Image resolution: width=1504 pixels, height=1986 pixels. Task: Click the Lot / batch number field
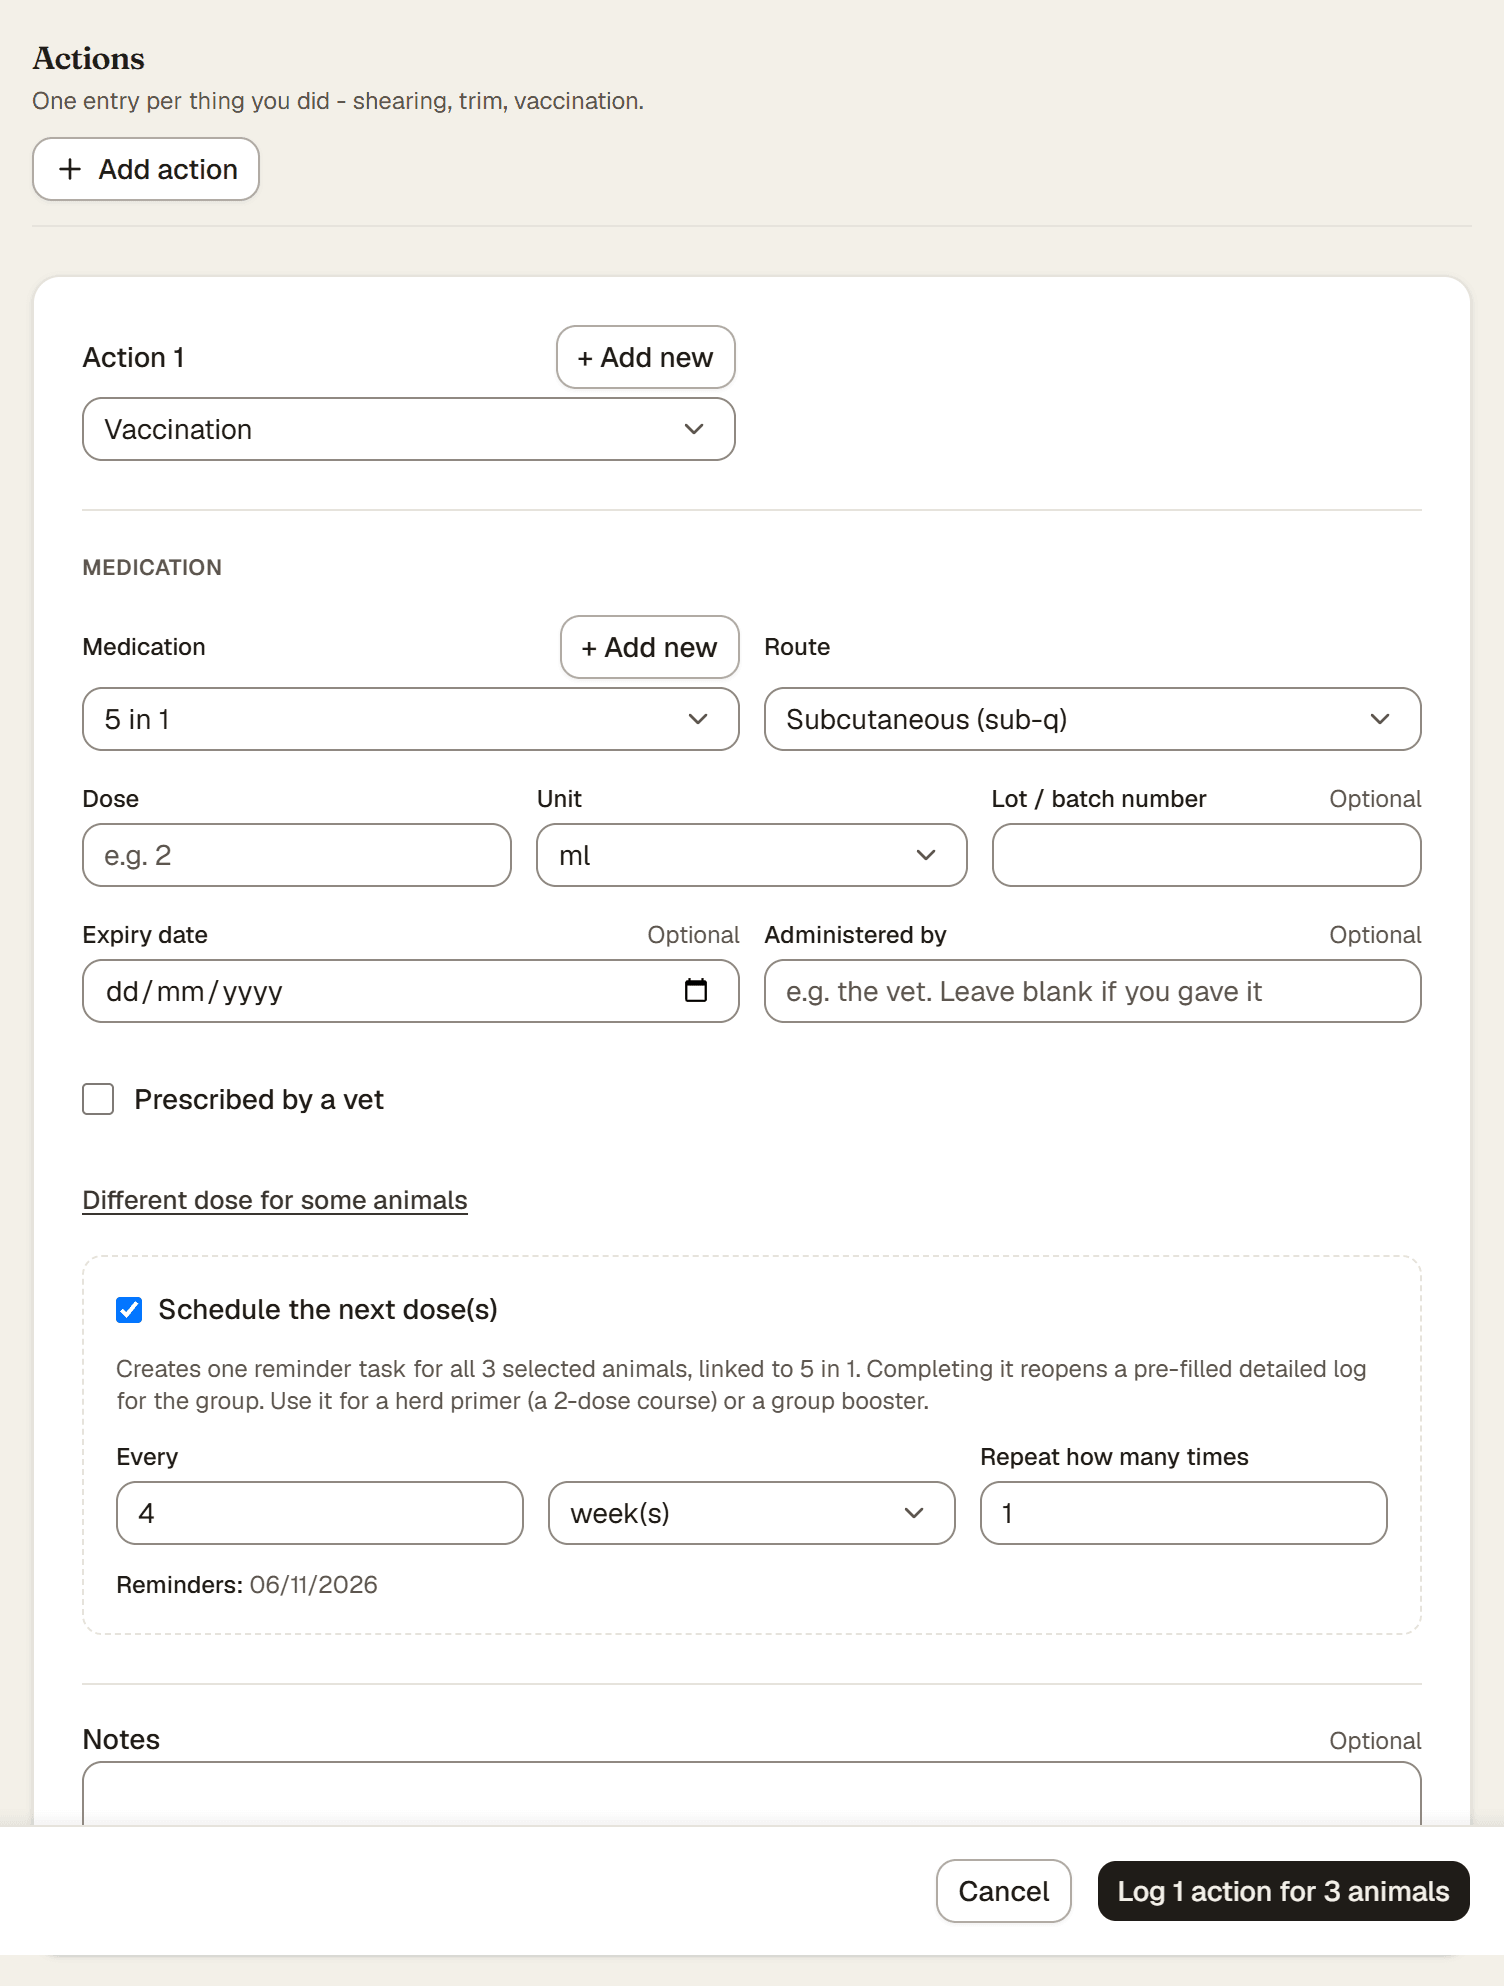click(1207, 855)
